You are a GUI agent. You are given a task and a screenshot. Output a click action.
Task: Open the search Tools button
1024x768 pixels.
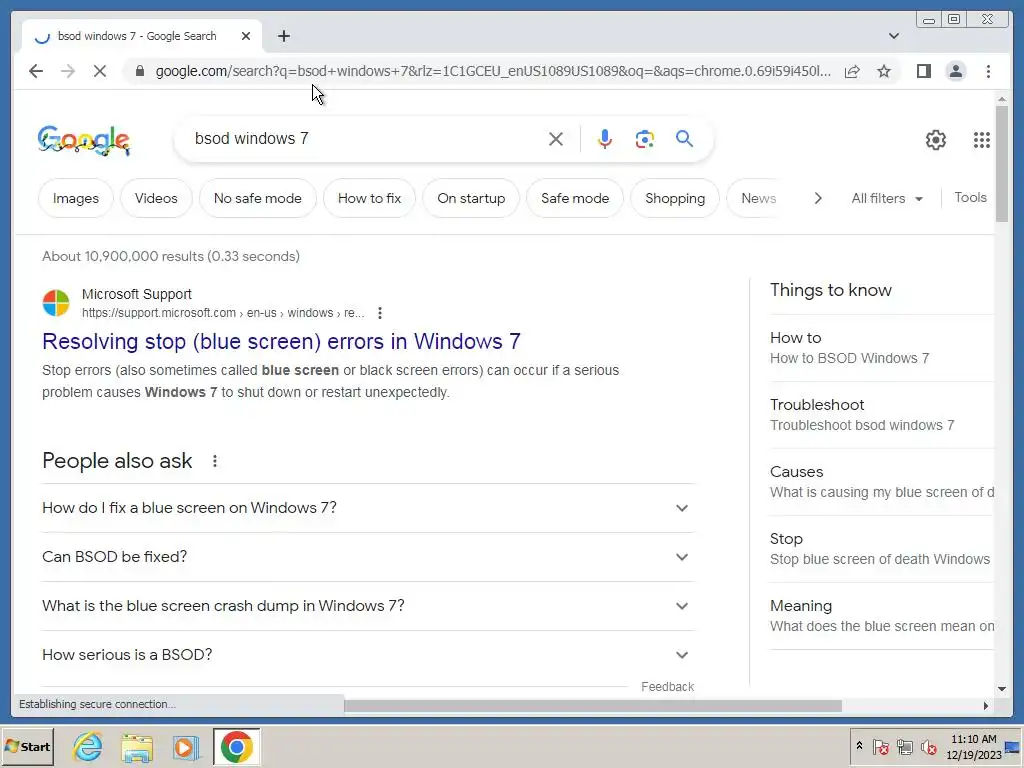pos(970,197)
